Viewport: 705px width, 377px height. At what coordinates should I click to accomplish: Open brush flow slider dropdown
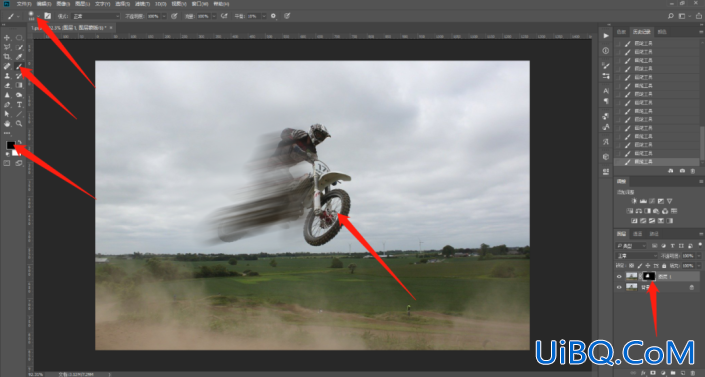point(214,16)
